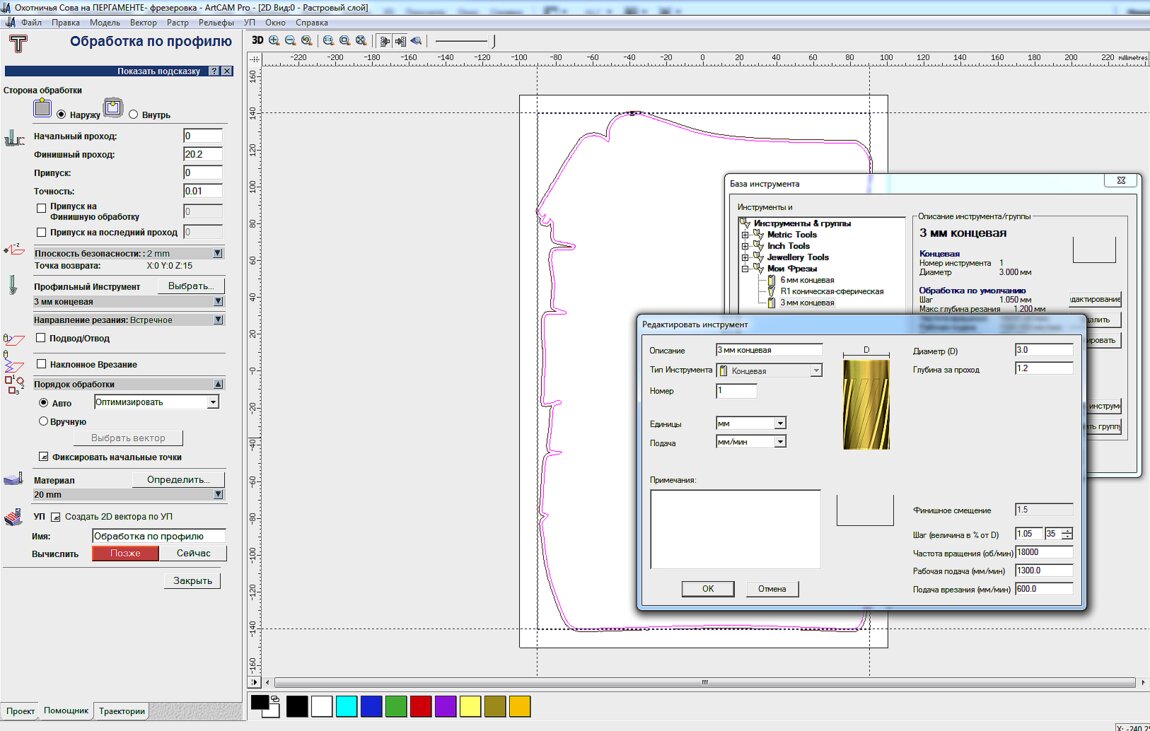This screenshot has width=1150, height=731.
Task: Click the window fit zoom icon
Action: (328, 40)
